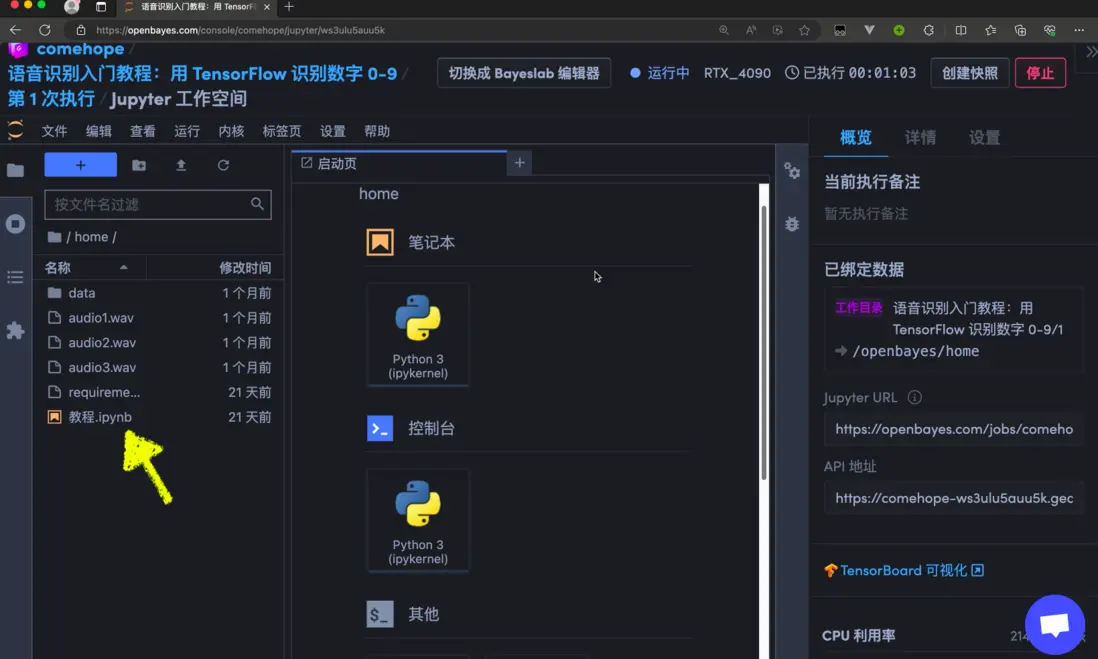Open the table of contents sidebar icon
The height and width of the screenshot is (659, 1098).
(15, 277)
